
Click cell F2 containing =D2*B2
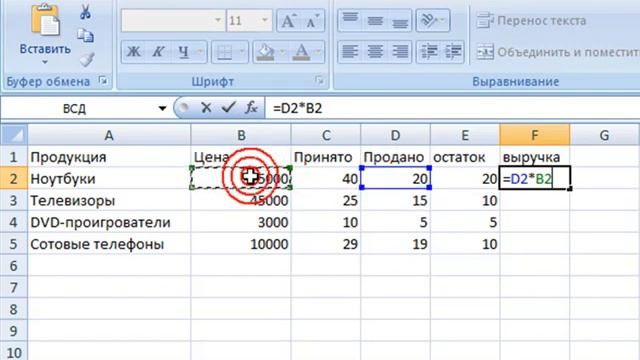click(535, 178)
